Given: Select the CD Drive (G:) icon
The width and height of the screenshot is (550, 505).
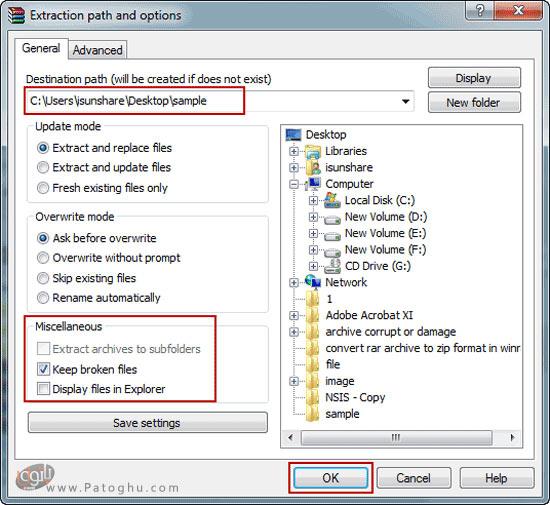Looking at the screenshot, I should 332,266.
